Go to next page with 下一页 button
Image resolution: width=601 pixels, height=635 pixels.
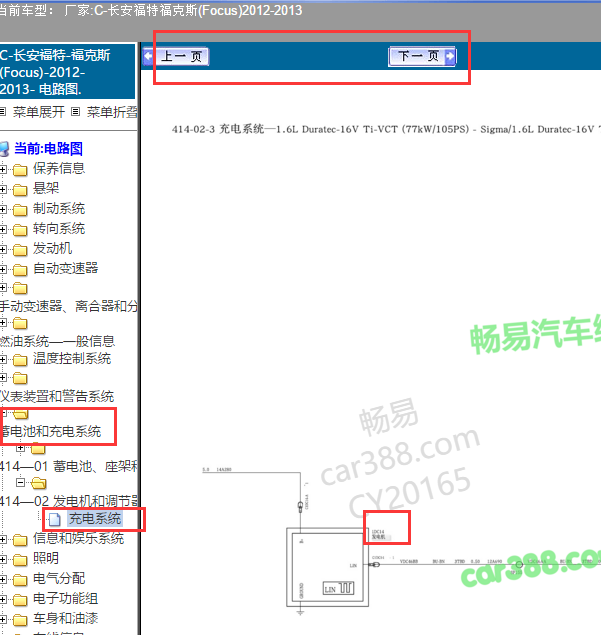tap(422, 56)
